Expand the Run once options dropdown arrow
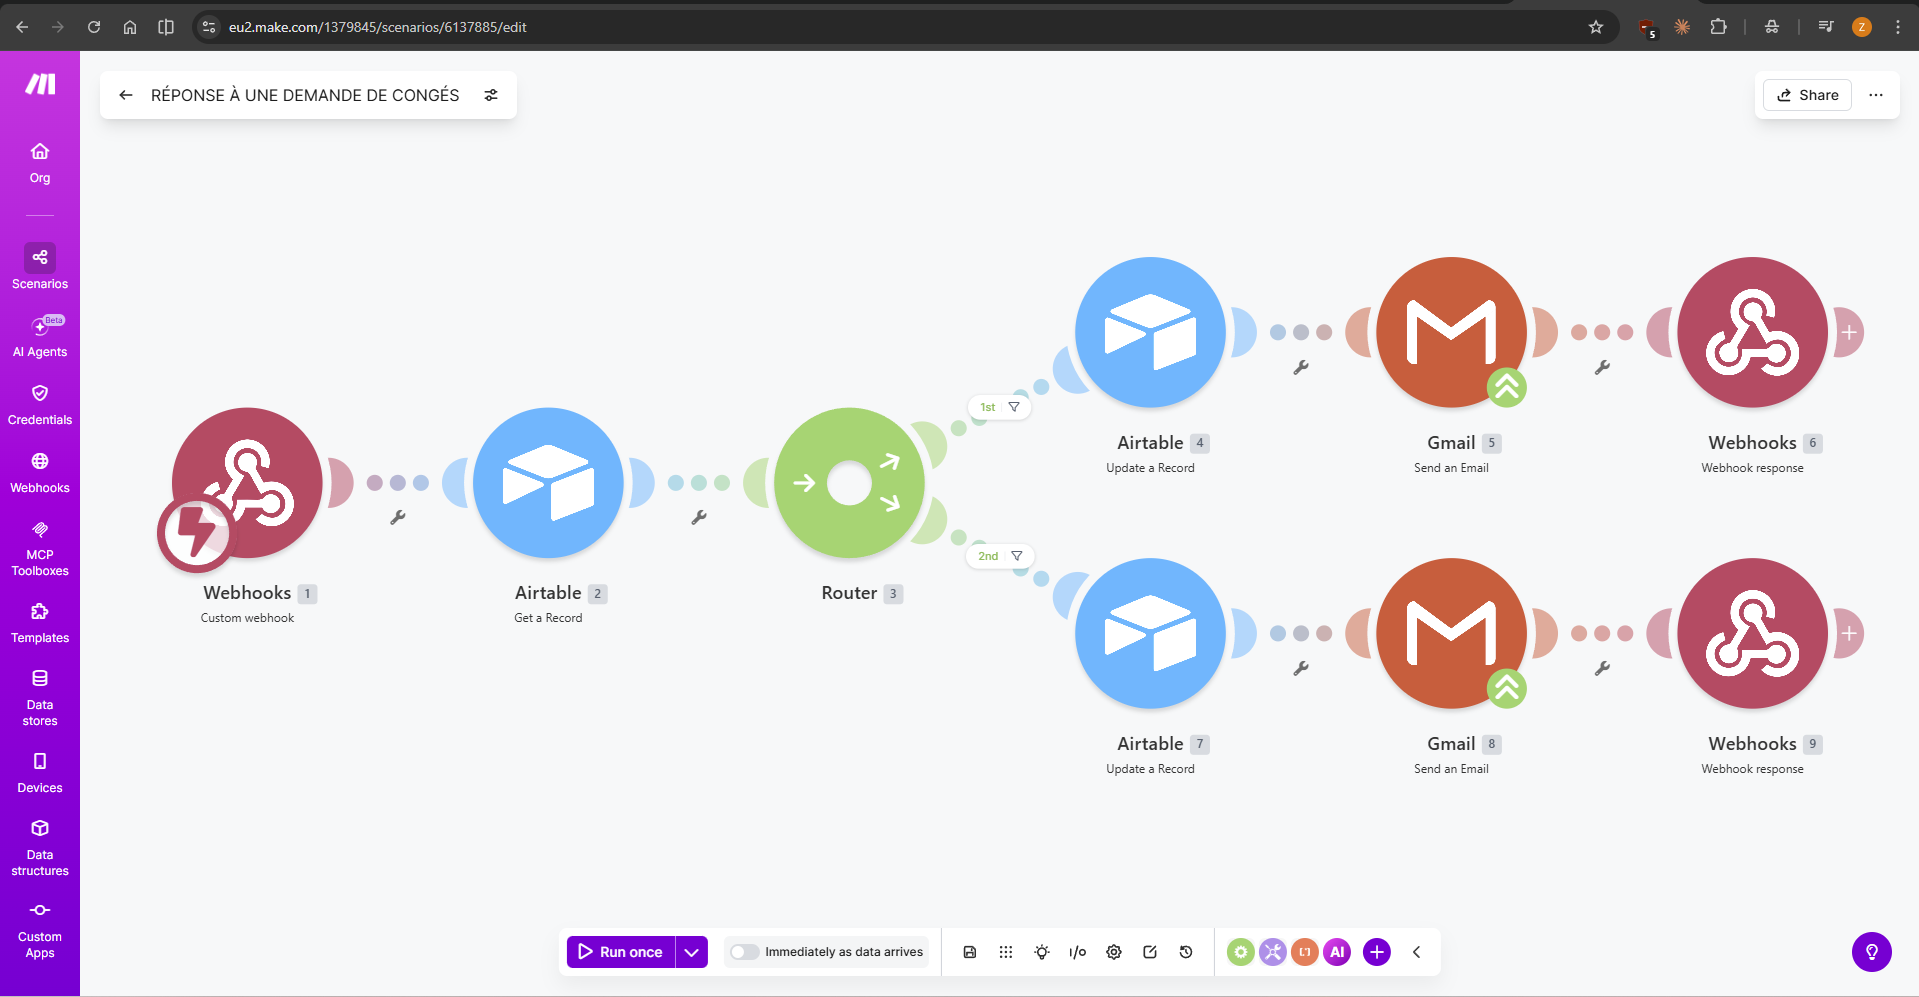Viewport: 1919px width, 997px height. (692, 952)
